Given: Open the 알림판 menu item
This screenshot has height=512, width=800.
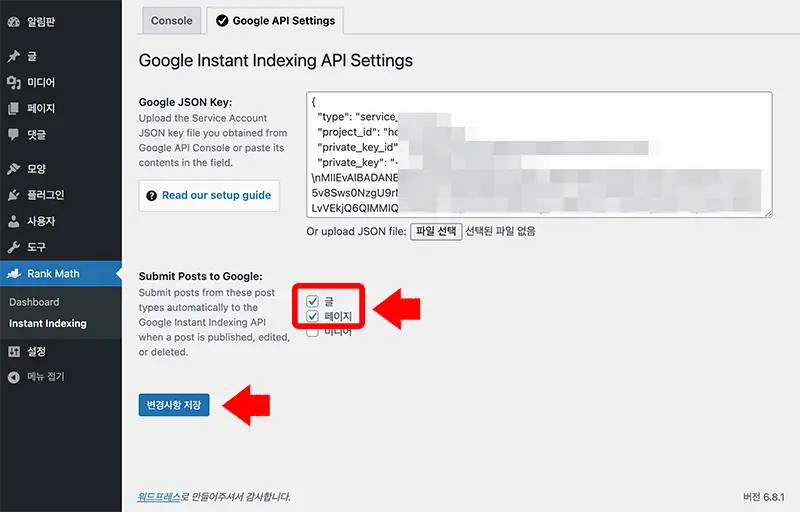Looking at the screenshot, I should tap(61, 21).
